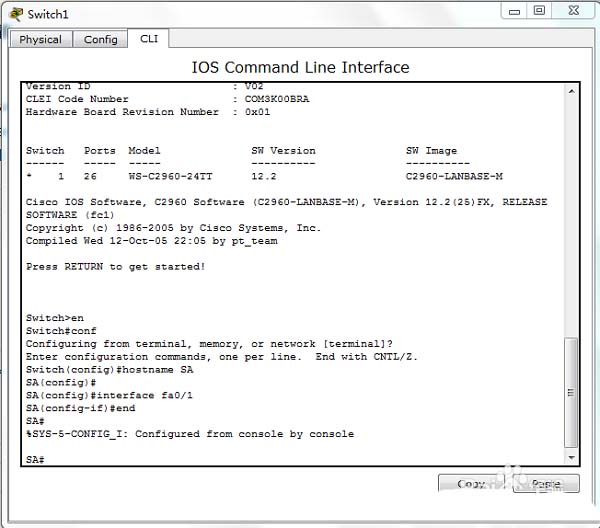600x528 pixels.
Task: Click the 'Press RETURN to get started!' text
Action: (116, 267)
